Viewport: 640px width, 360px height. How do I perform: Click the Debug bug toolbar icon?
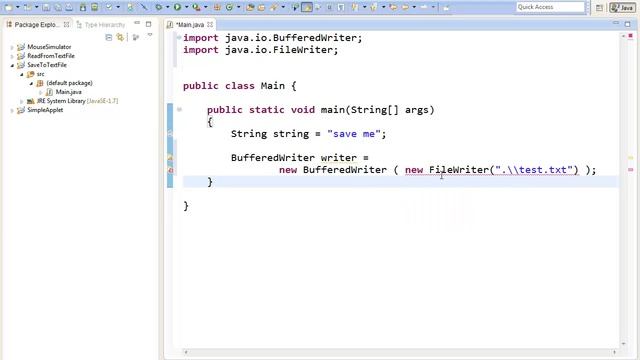pos(158,7)
